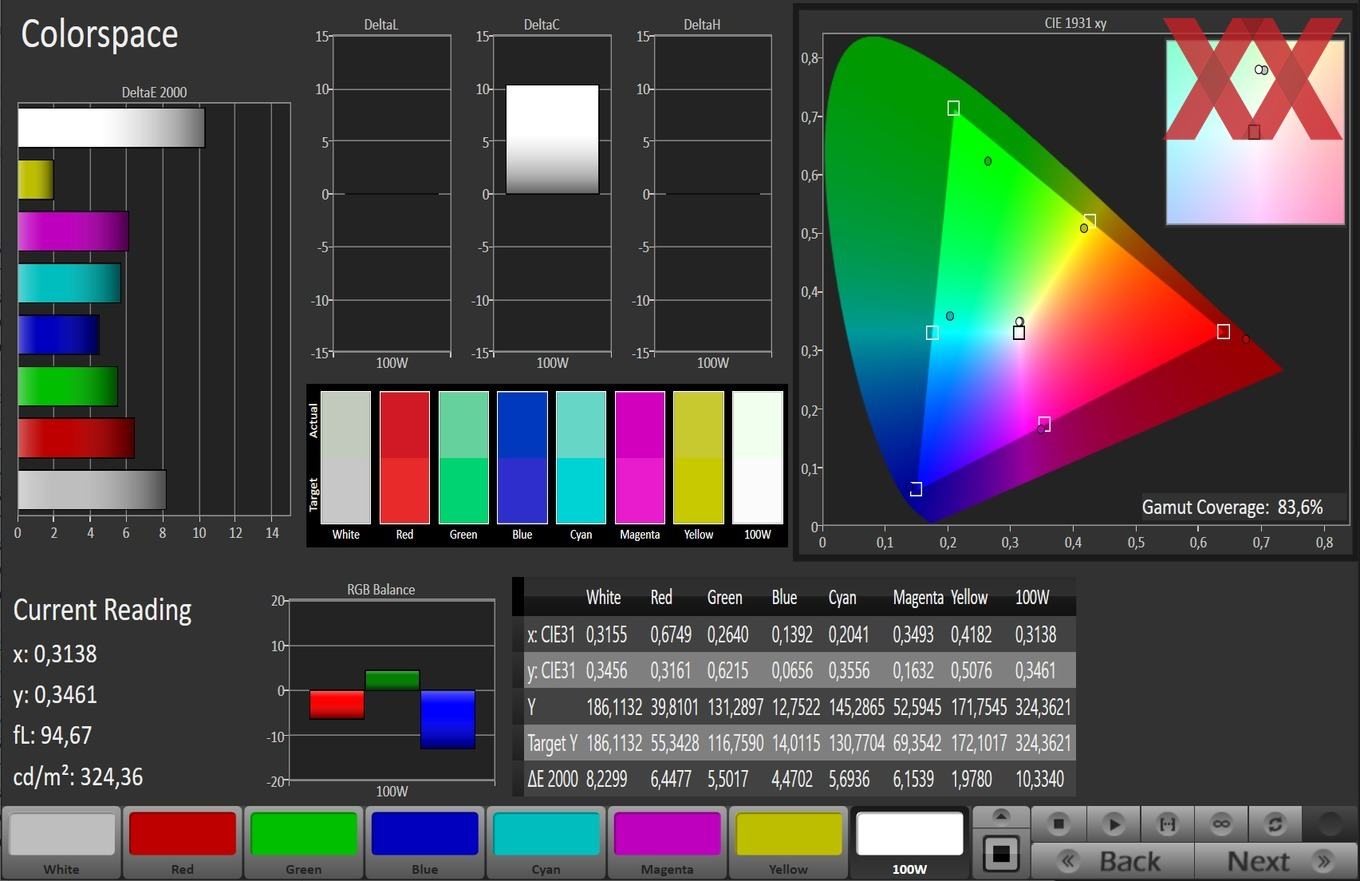This screenshot has width=1360, height=881.
Task: Select the White patch button in bottom strip
Action: (61, 842)
